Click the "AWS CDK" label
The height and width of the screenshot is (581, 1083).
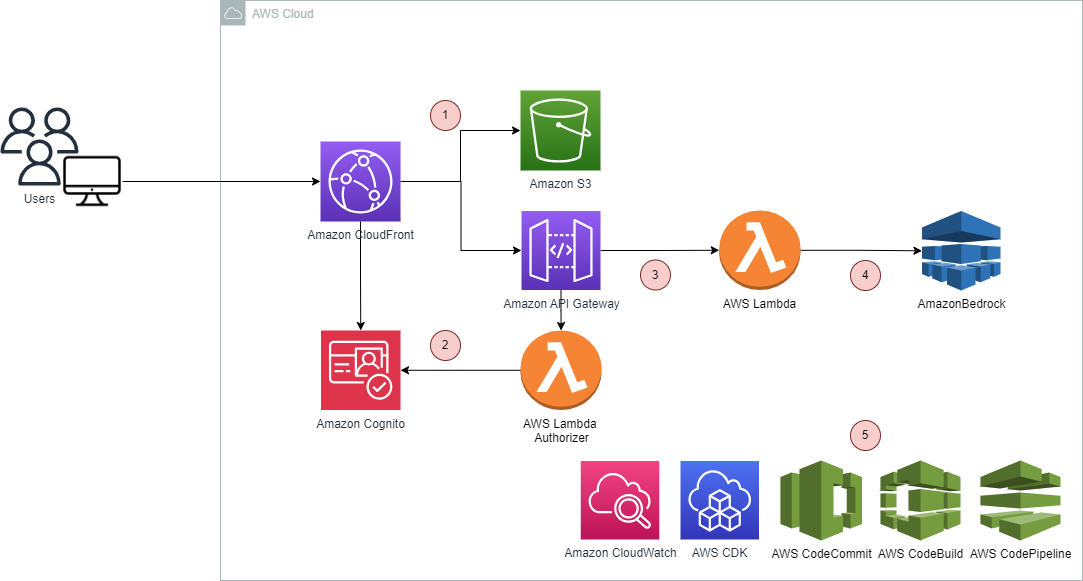[x=720, y=553]
